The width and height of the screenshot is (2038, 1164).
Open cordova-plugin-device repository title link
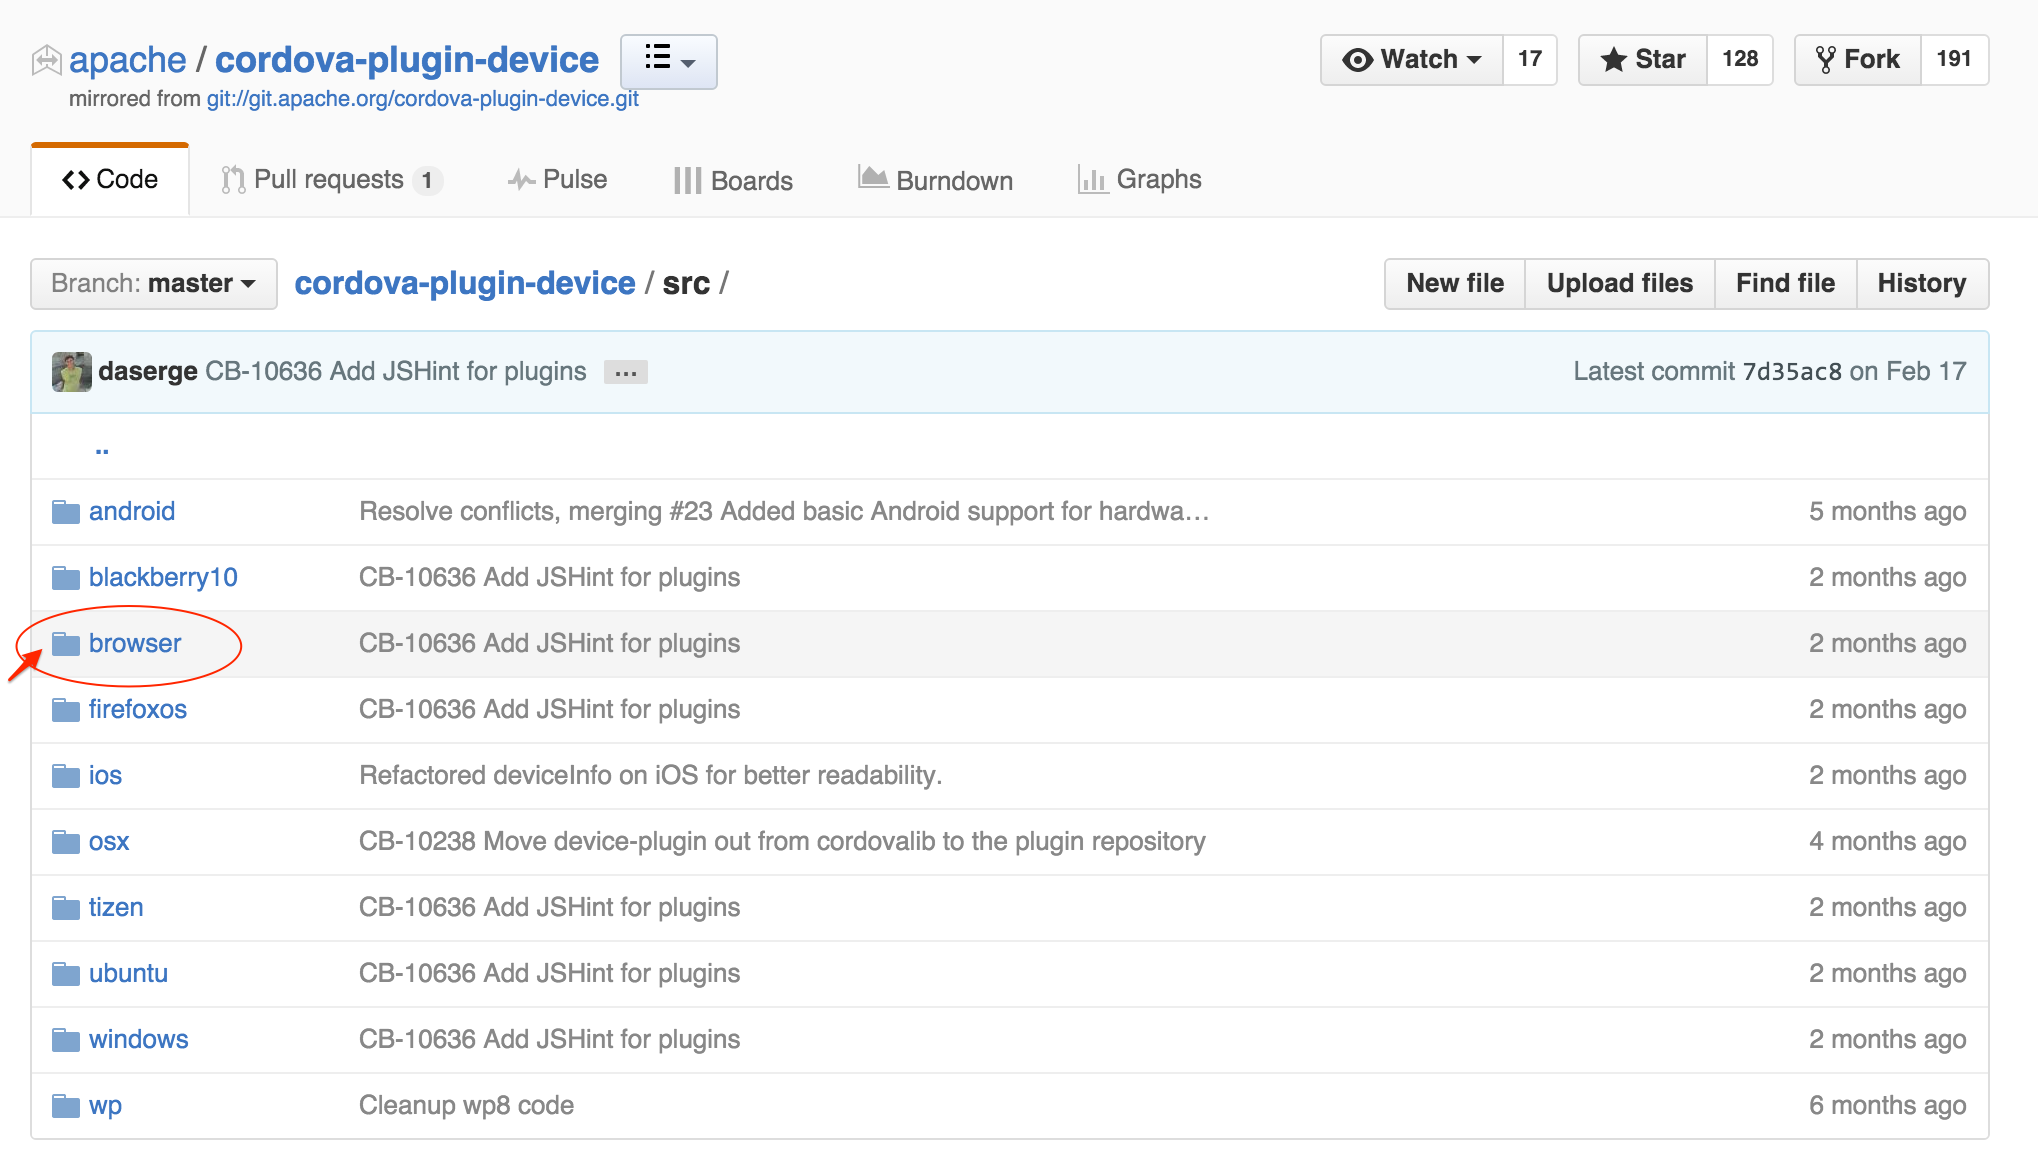(407, 60)
